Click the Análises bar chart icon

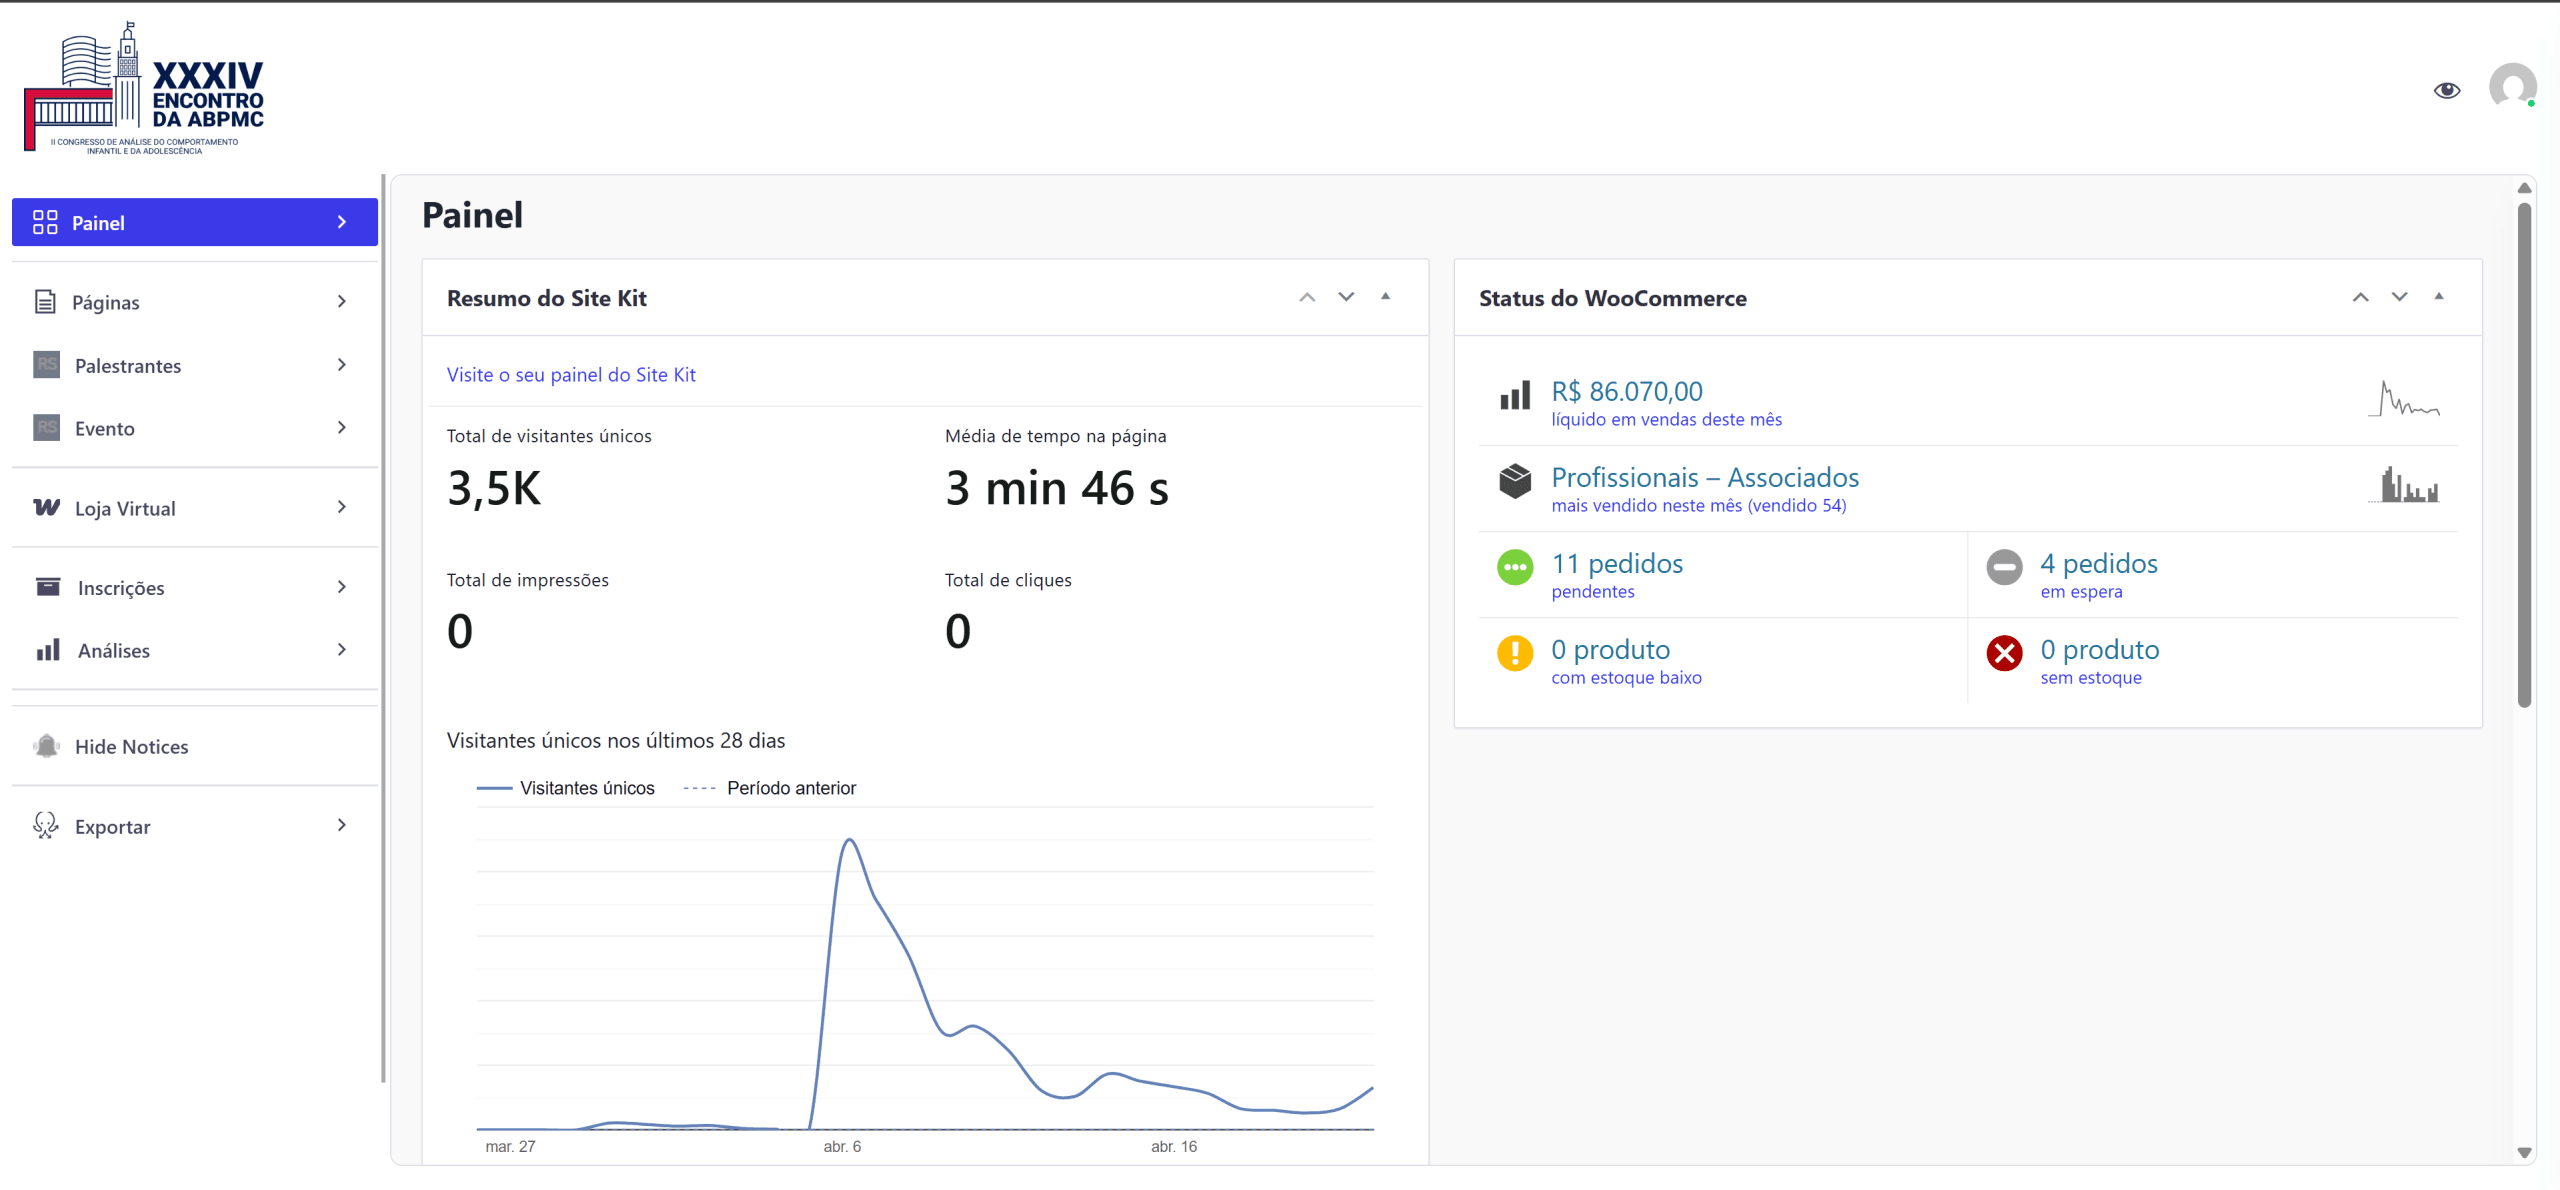click(x=47, y=650)
